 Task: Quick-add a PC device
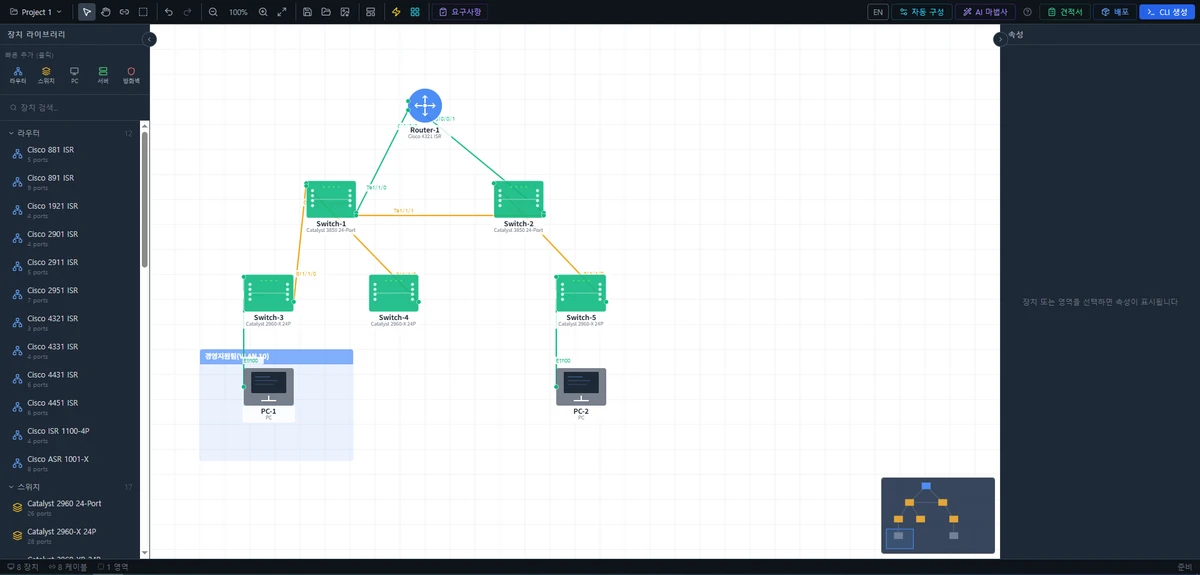74,75
